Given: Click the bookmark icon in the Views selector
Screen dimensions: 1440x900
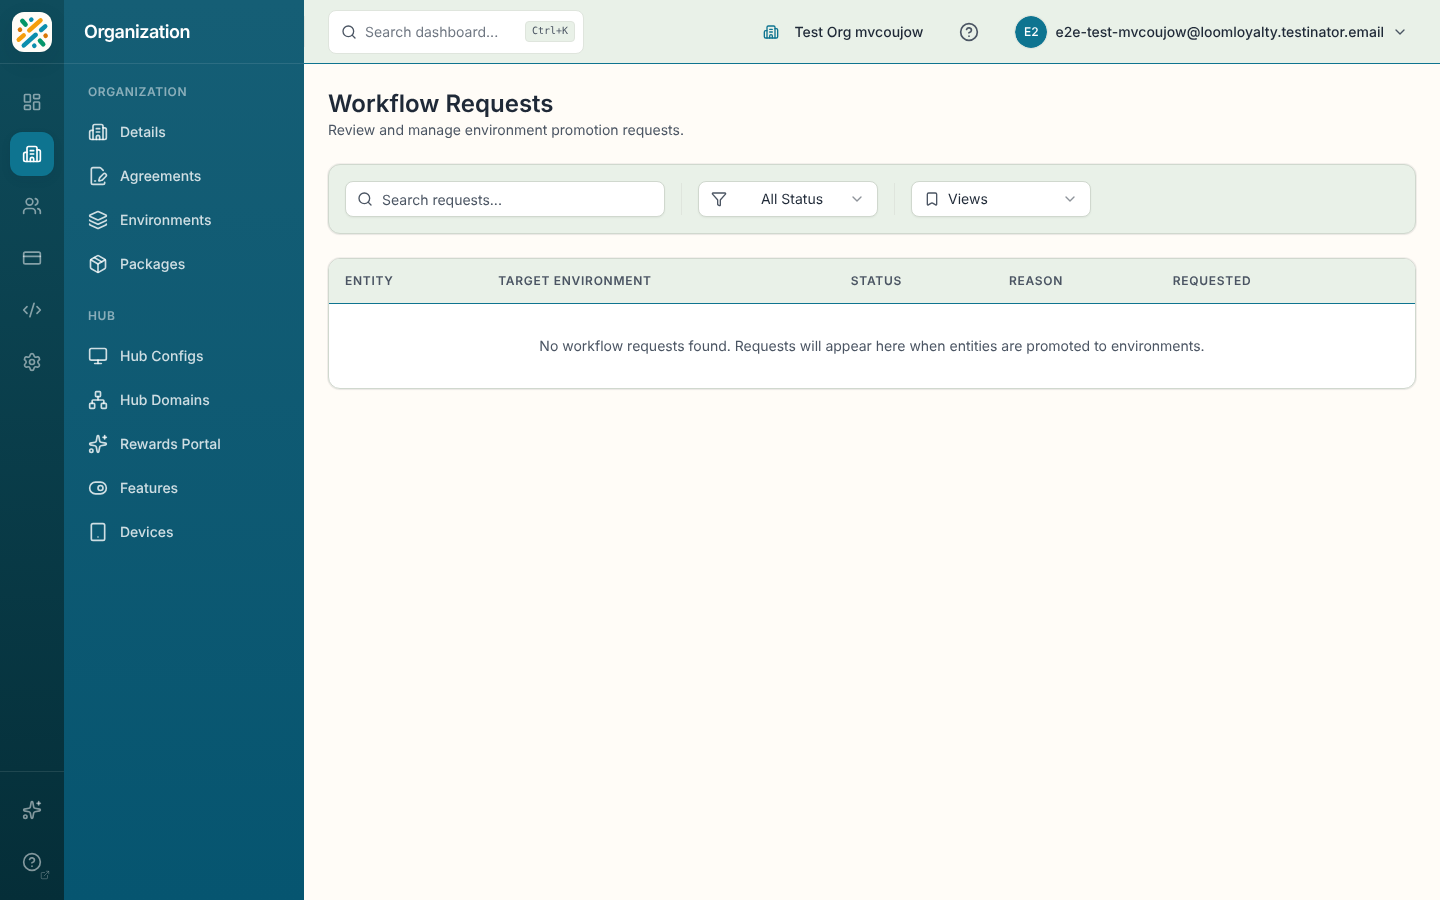Looking at the screenshot, I should (932, 199).
